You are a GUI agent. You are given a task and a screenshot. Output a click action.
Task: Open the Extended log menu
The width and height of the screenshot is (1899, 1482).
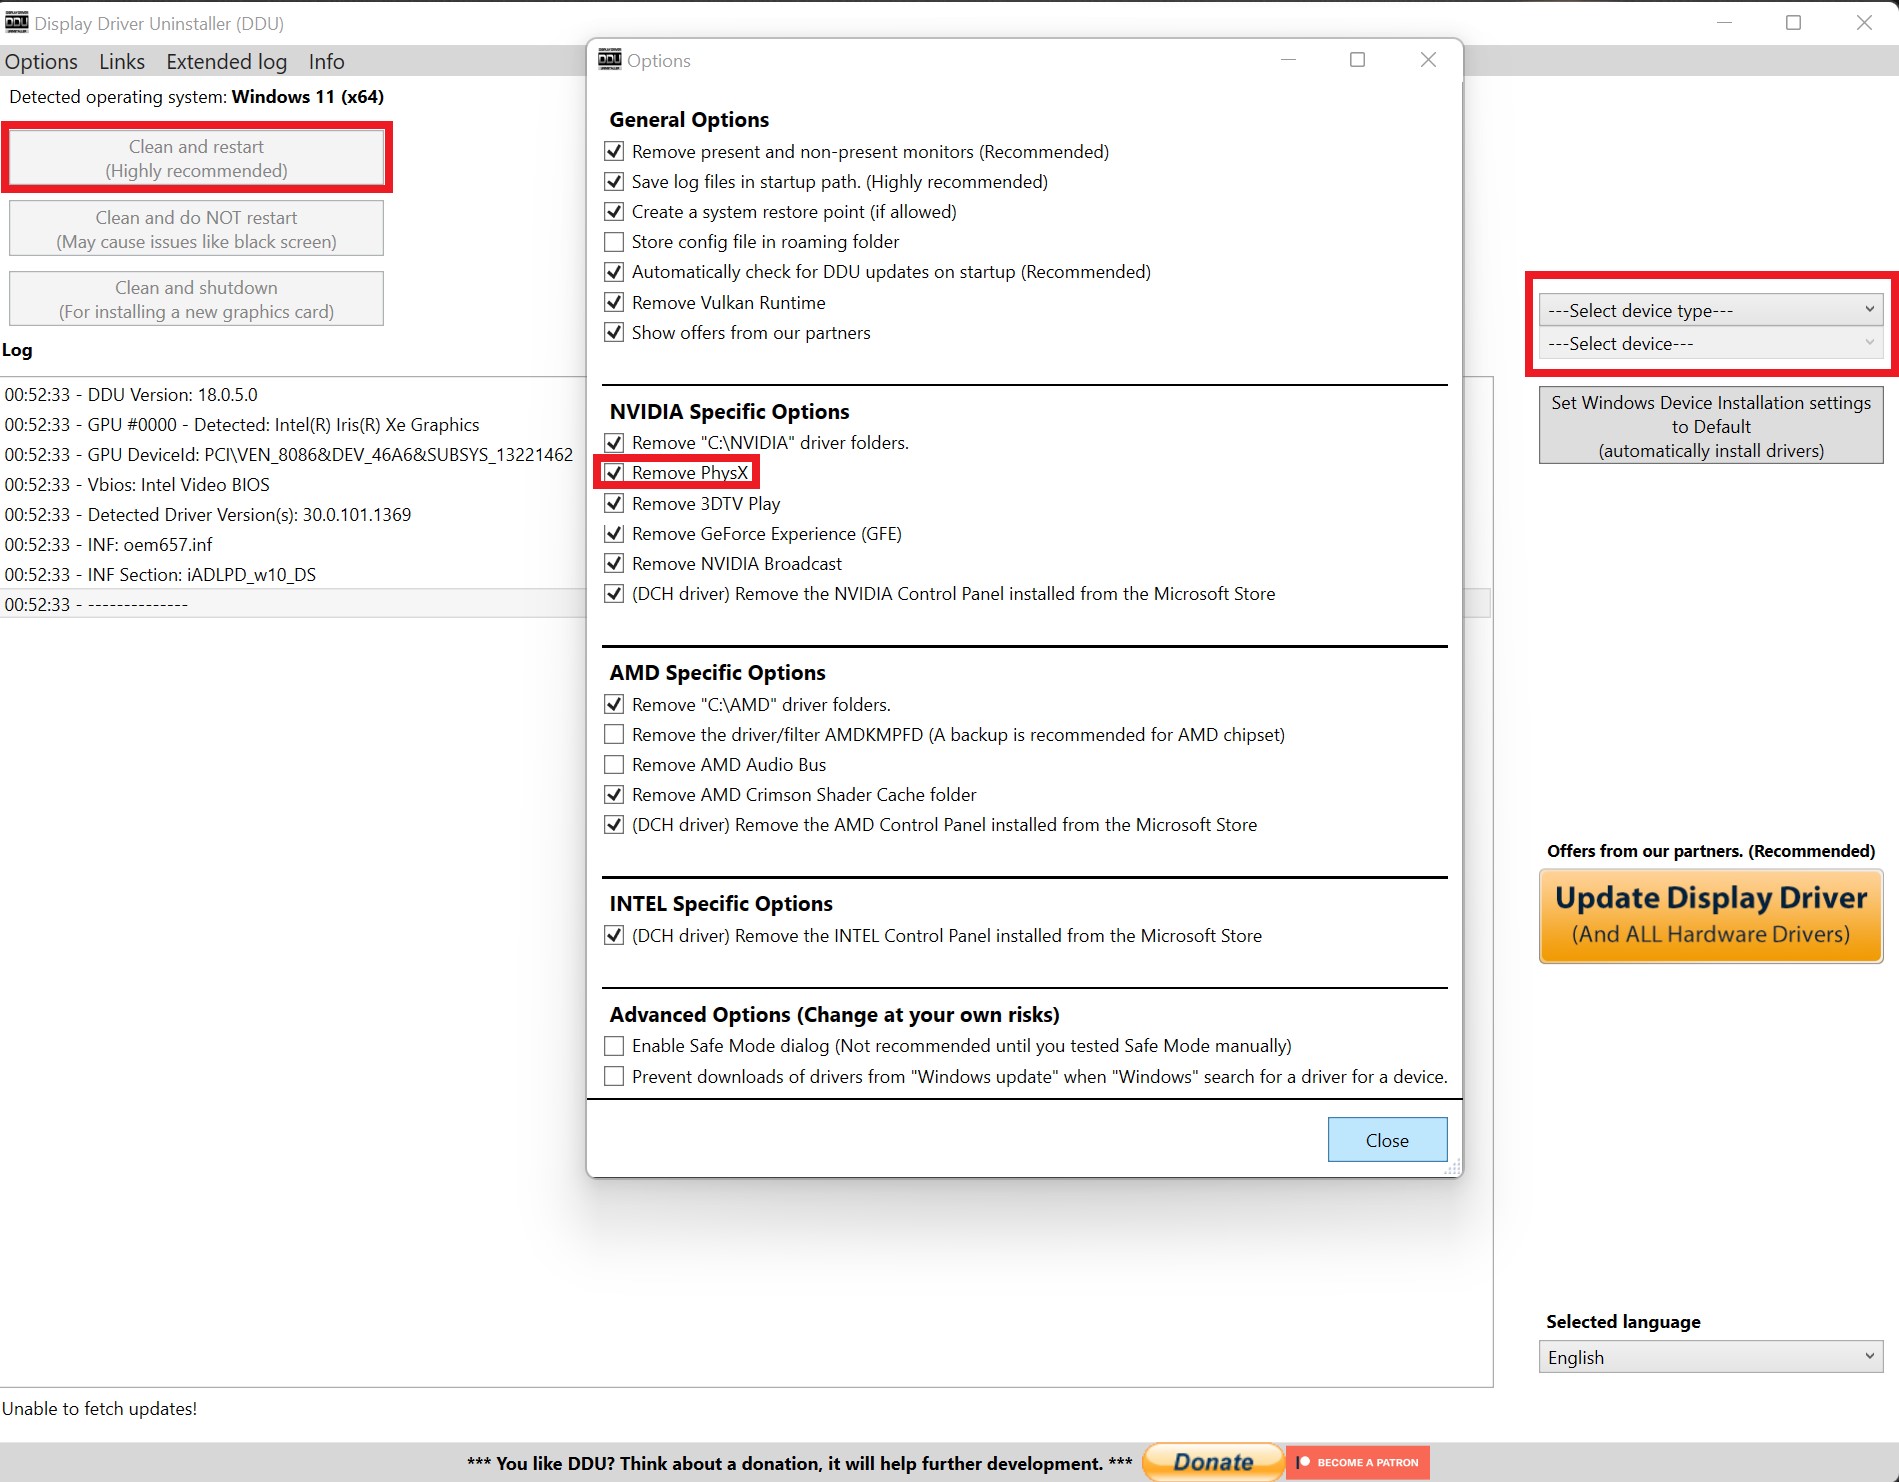226,62
